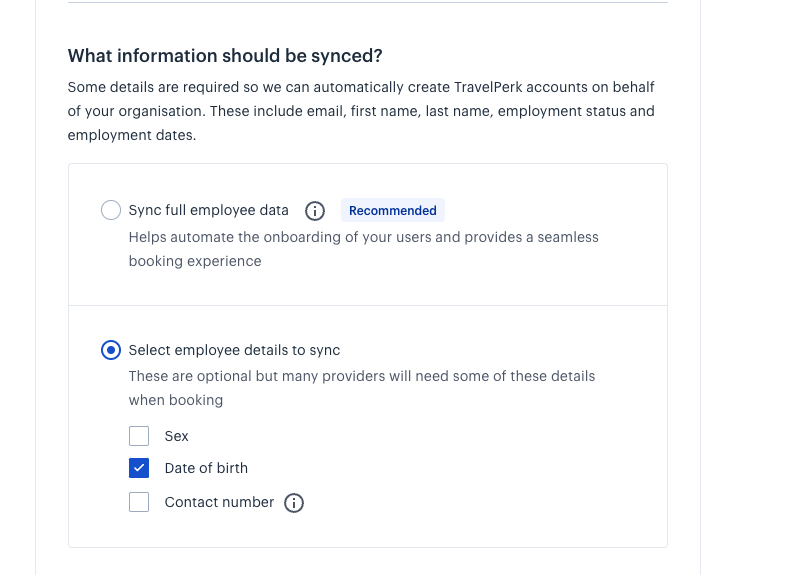Click the 'Sex' label text
This screenshot has height=575, width=792.
point(176,436)
